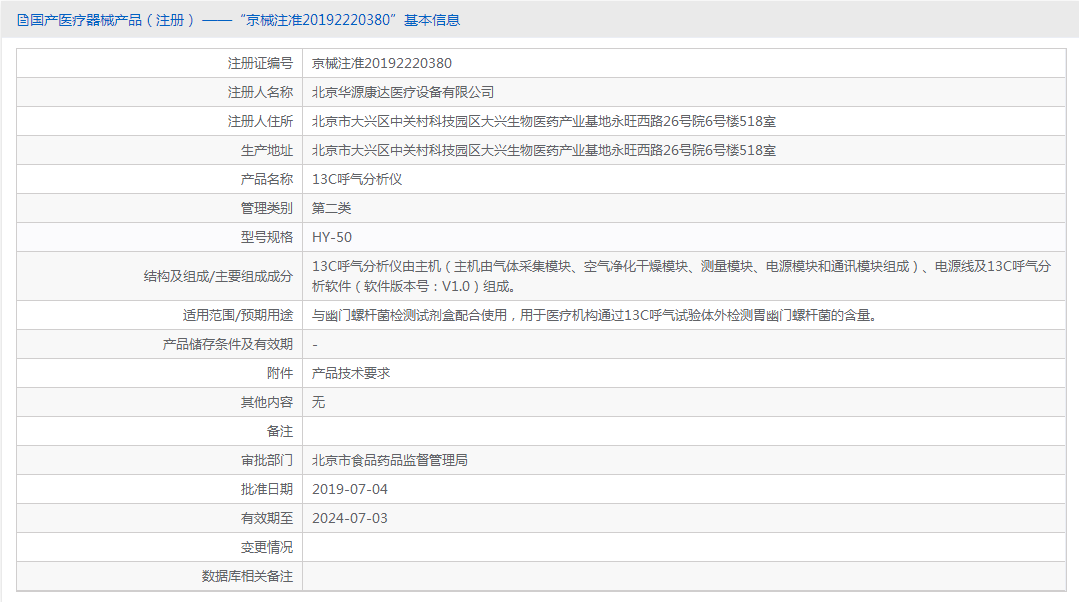1079x602 pixels.
Task: Click the 其他内容 label
Action: [x=267, y=402]
